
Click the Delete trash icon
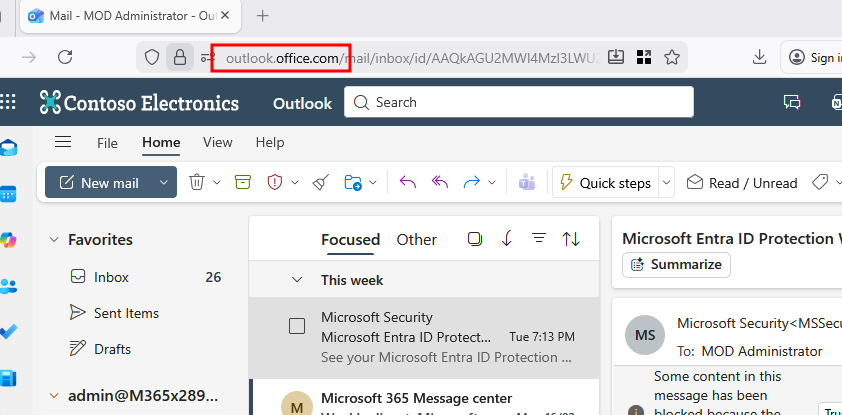pyautogui.click(x=197, y=182)
